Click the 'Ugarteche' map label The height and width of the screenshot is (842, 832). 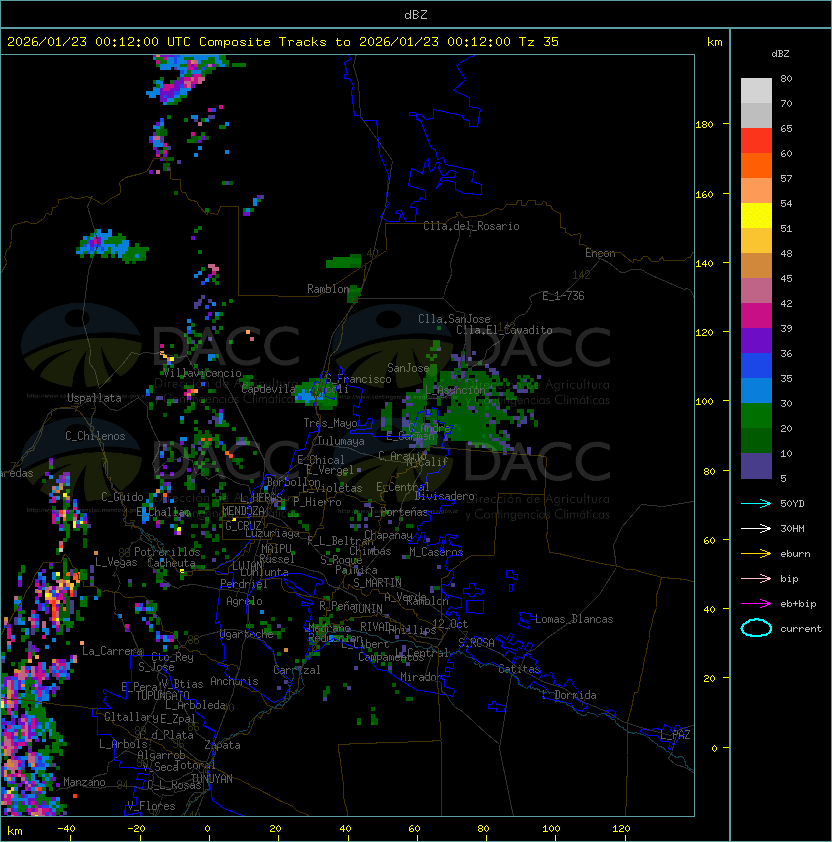pos(247,634)
